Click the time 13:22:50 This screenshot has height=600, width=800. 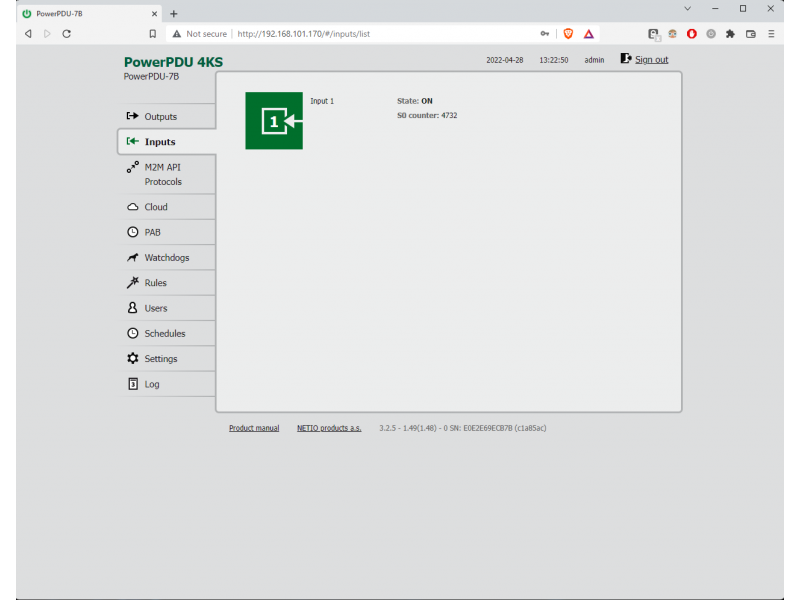pos(554,60)
